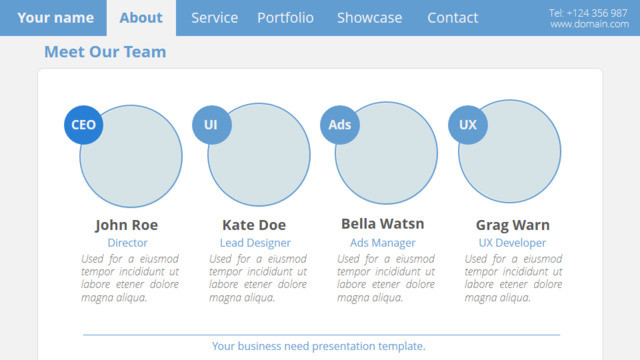Open Kate Doe's profile photo circle
Viewport: 640px width, 360px height.
coord(259,155)
